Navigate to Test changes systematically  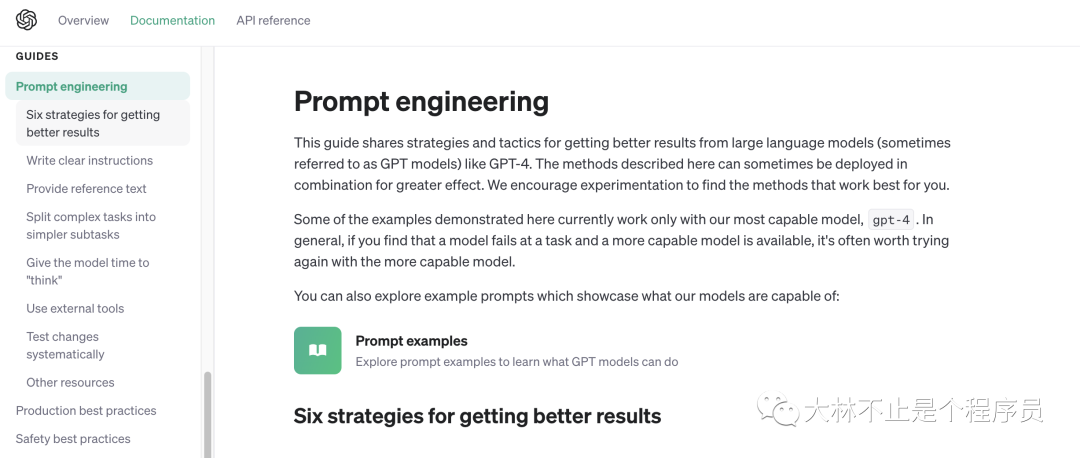65,345
